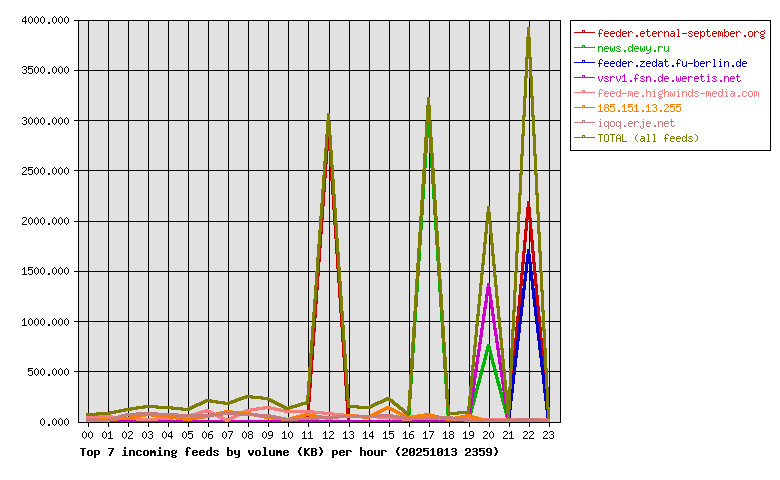
Task: Click hour 12 on the x-axis
Action: point(328,435)
